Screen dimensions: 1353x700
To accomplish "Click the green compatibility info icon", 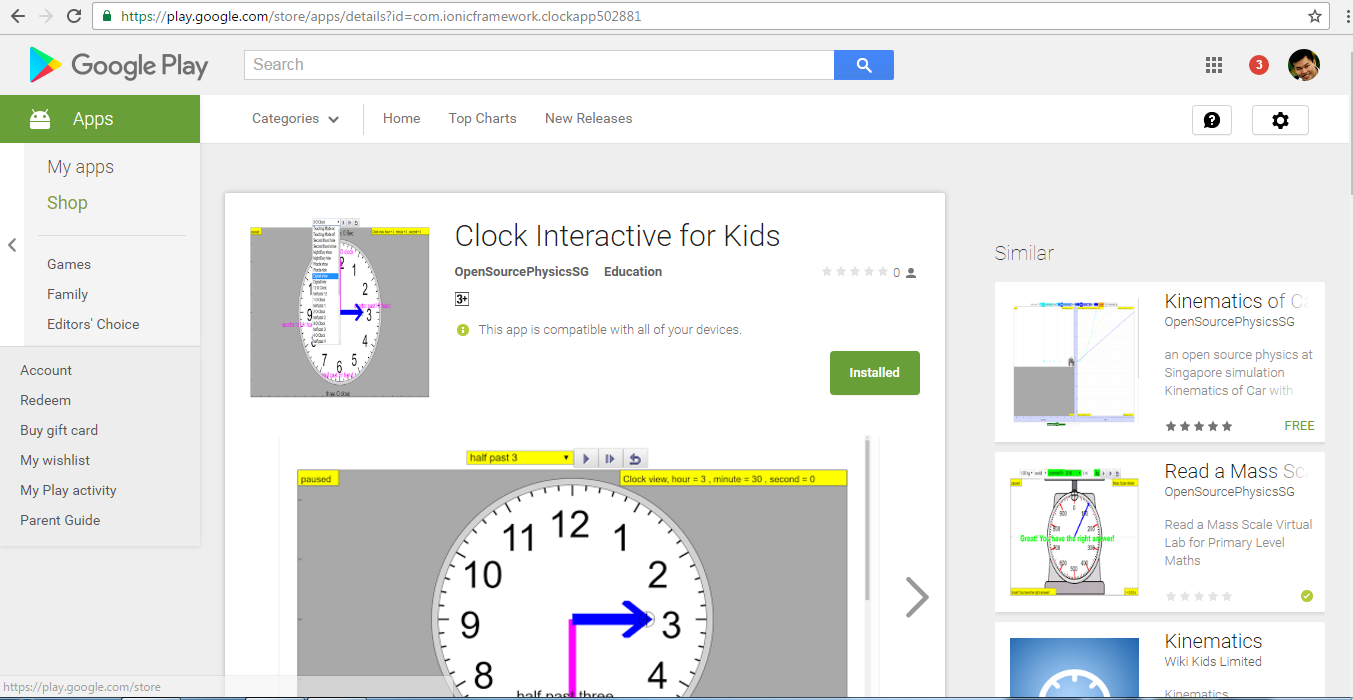I will 462,330.
